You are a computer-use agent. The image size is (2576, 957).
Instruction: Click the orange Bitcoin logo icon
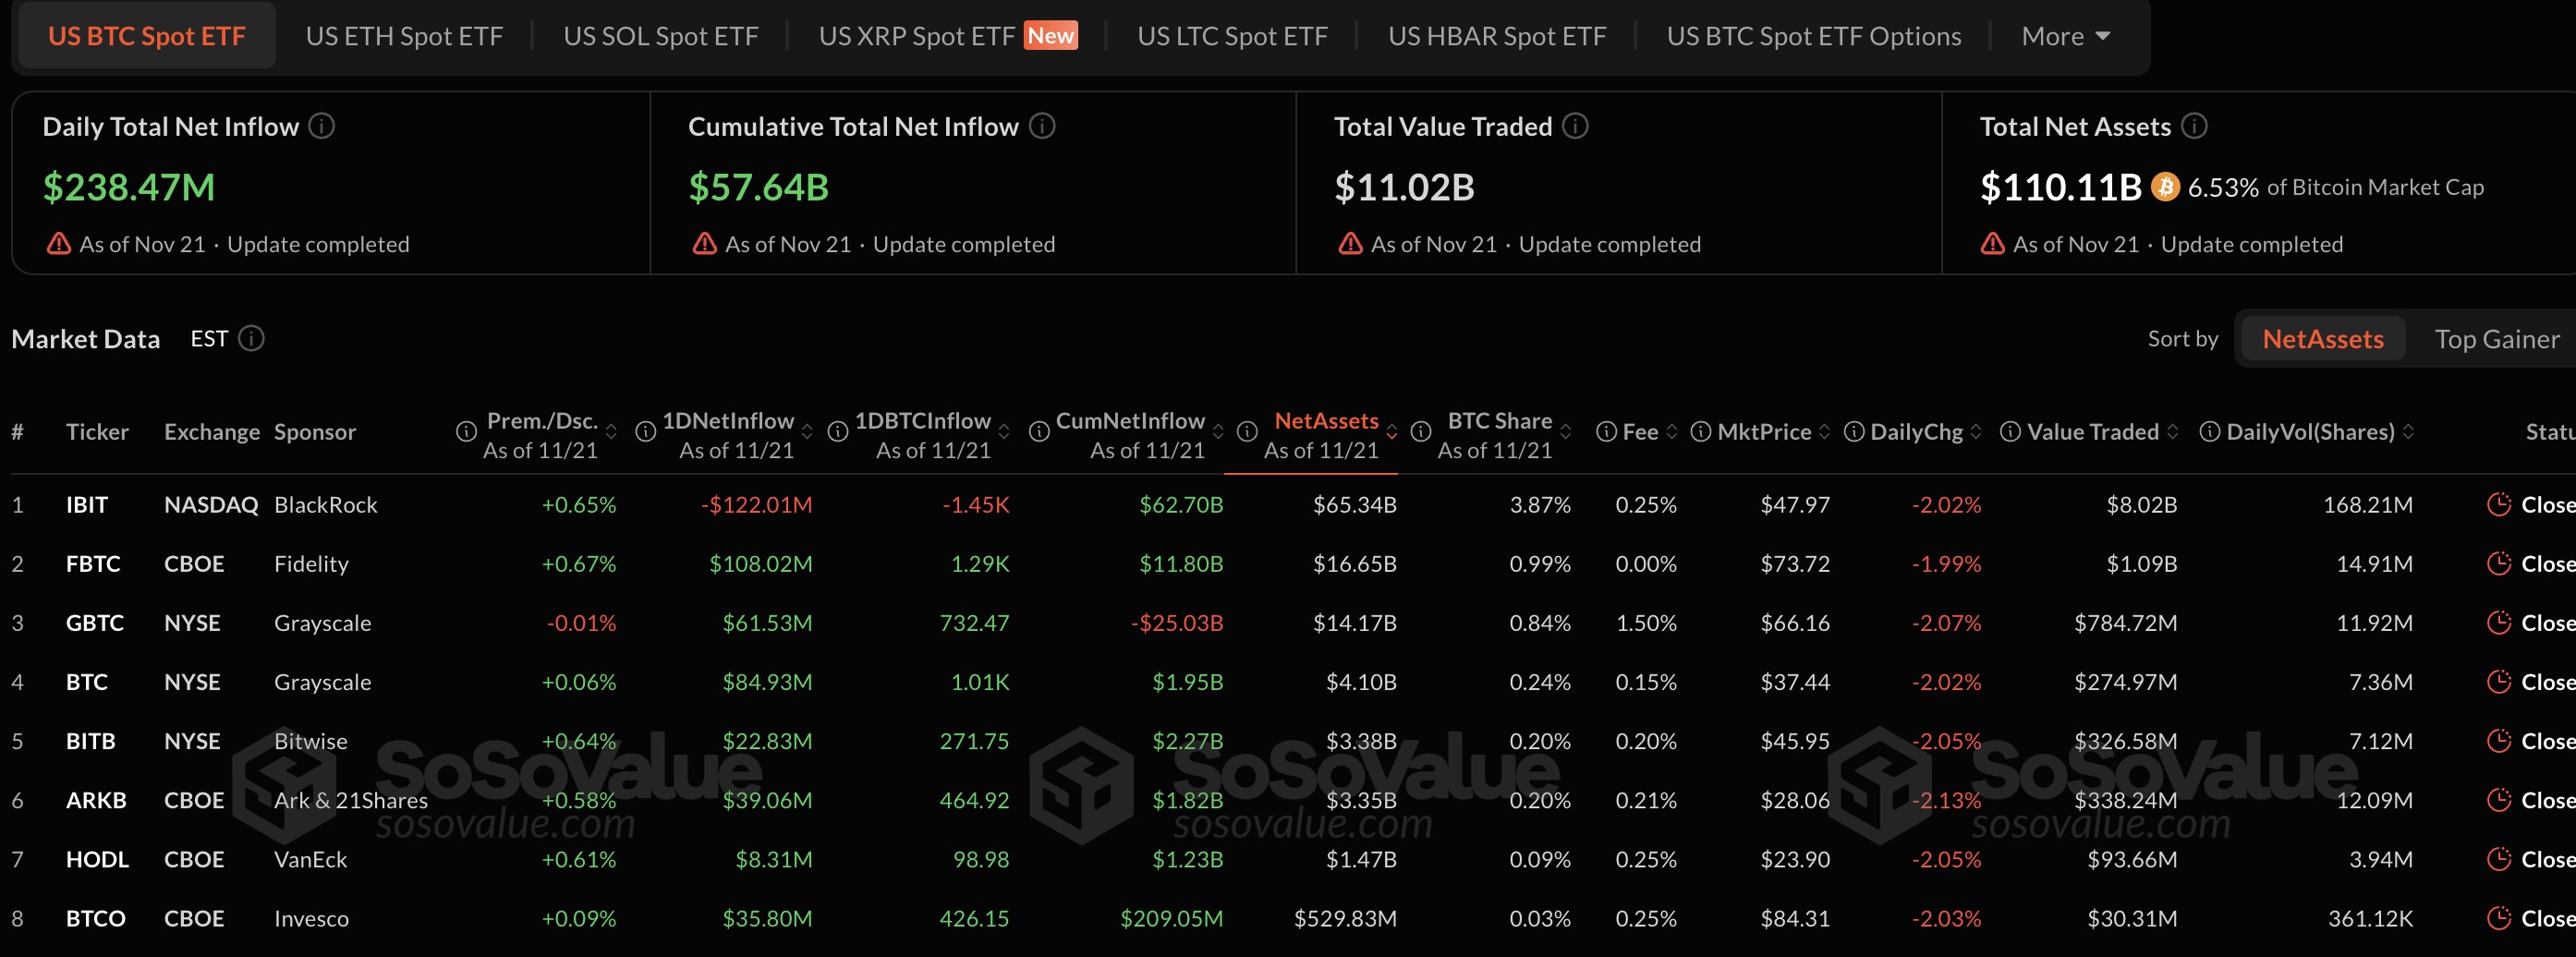coord(2165,187)
